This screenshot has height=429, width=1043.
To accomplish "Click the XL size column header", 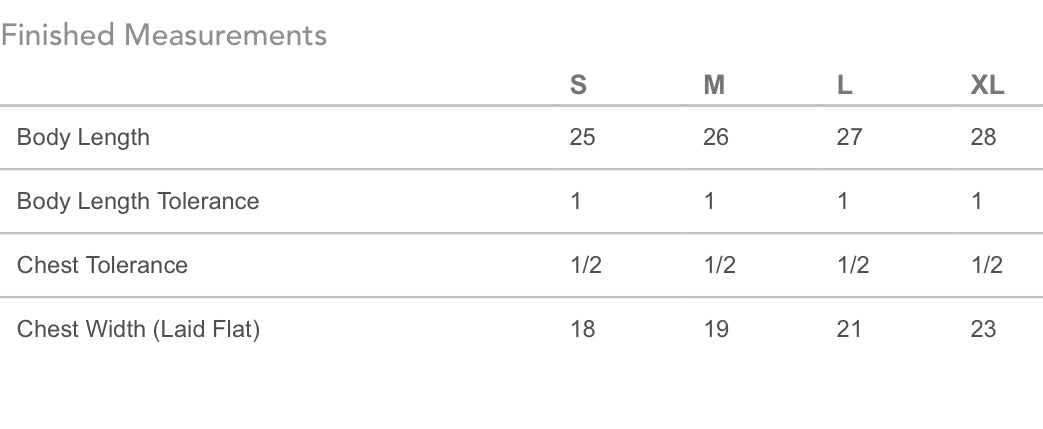I will click(987, 86).
